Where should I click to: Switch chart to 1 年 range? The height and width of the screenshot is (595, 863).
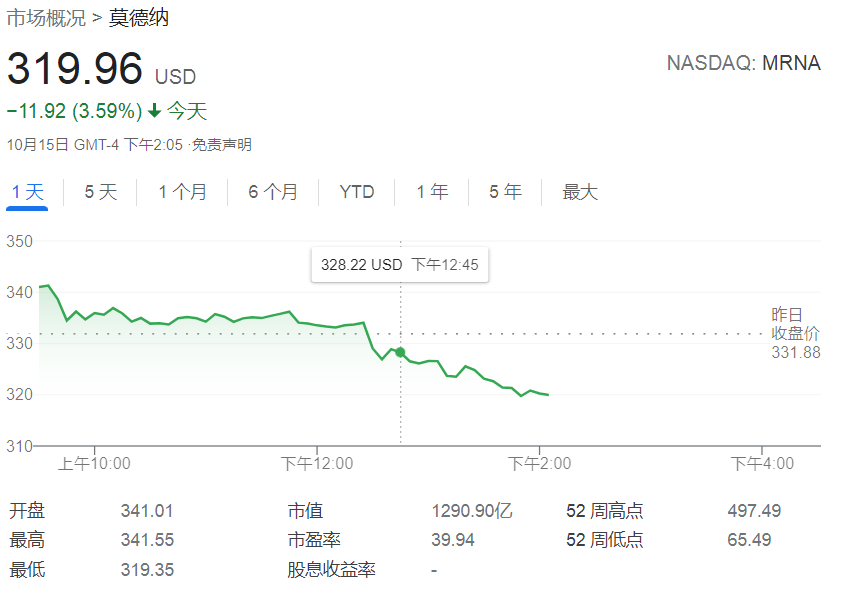click(432, 192)
